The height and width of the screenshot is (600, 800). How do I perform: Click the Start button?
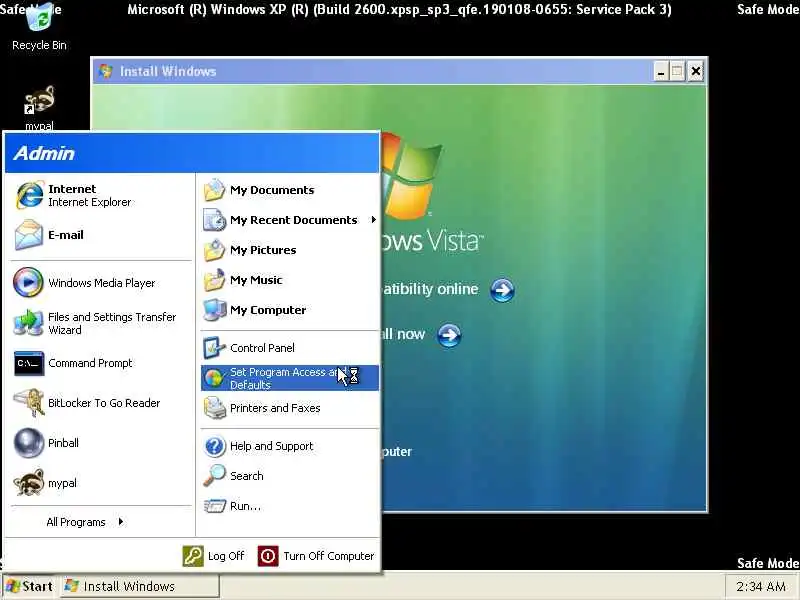pos(30,586)
